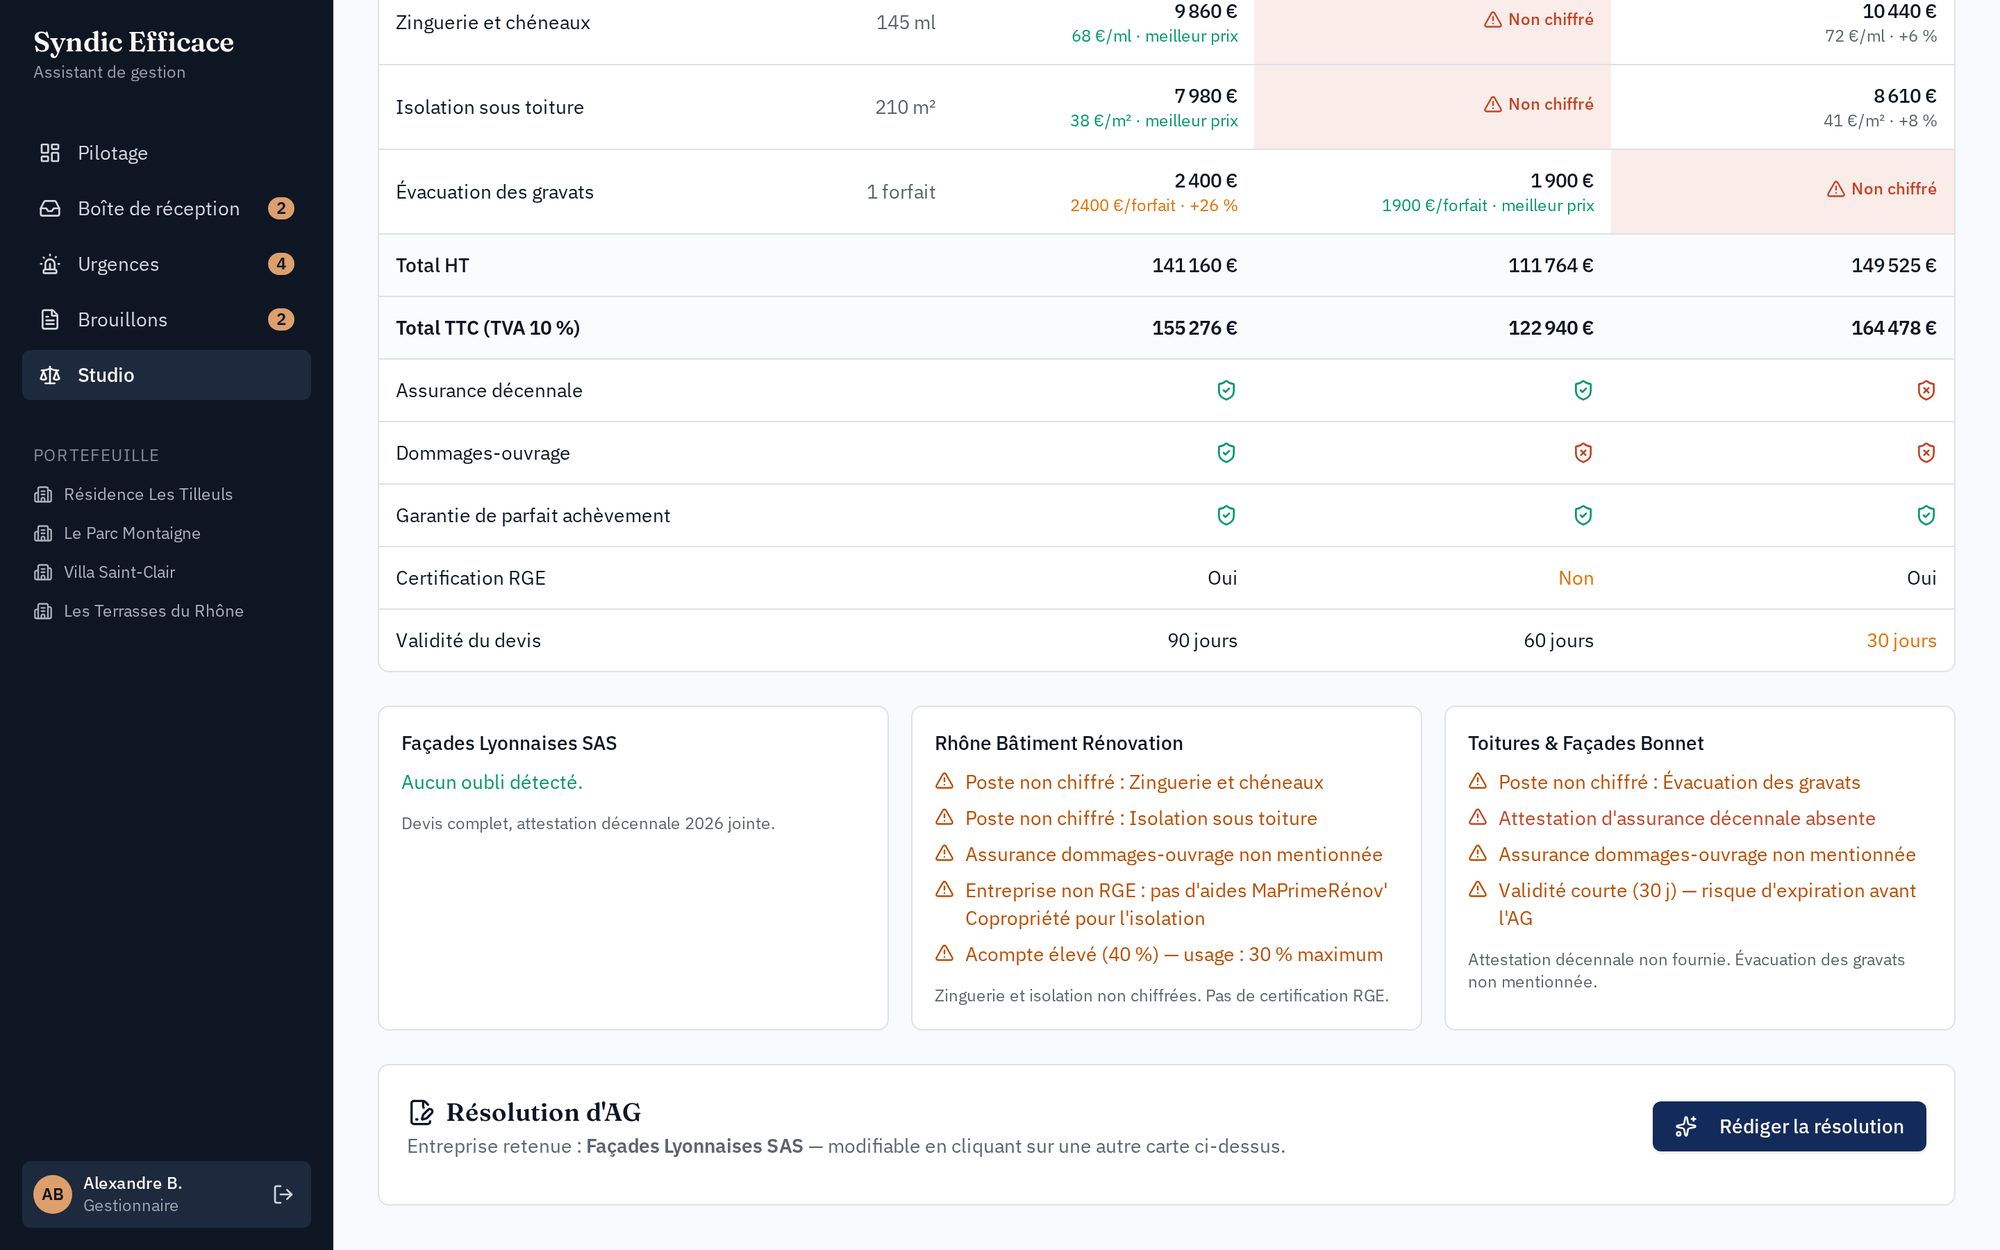Click the '30 jours' validity value
Screen dimensions: 2000x1250
[1901, 641]
